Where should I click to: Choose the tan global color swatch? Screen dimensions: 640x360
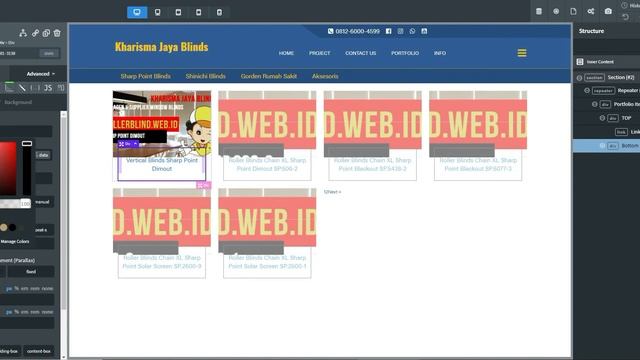click(x=4, y=227)
